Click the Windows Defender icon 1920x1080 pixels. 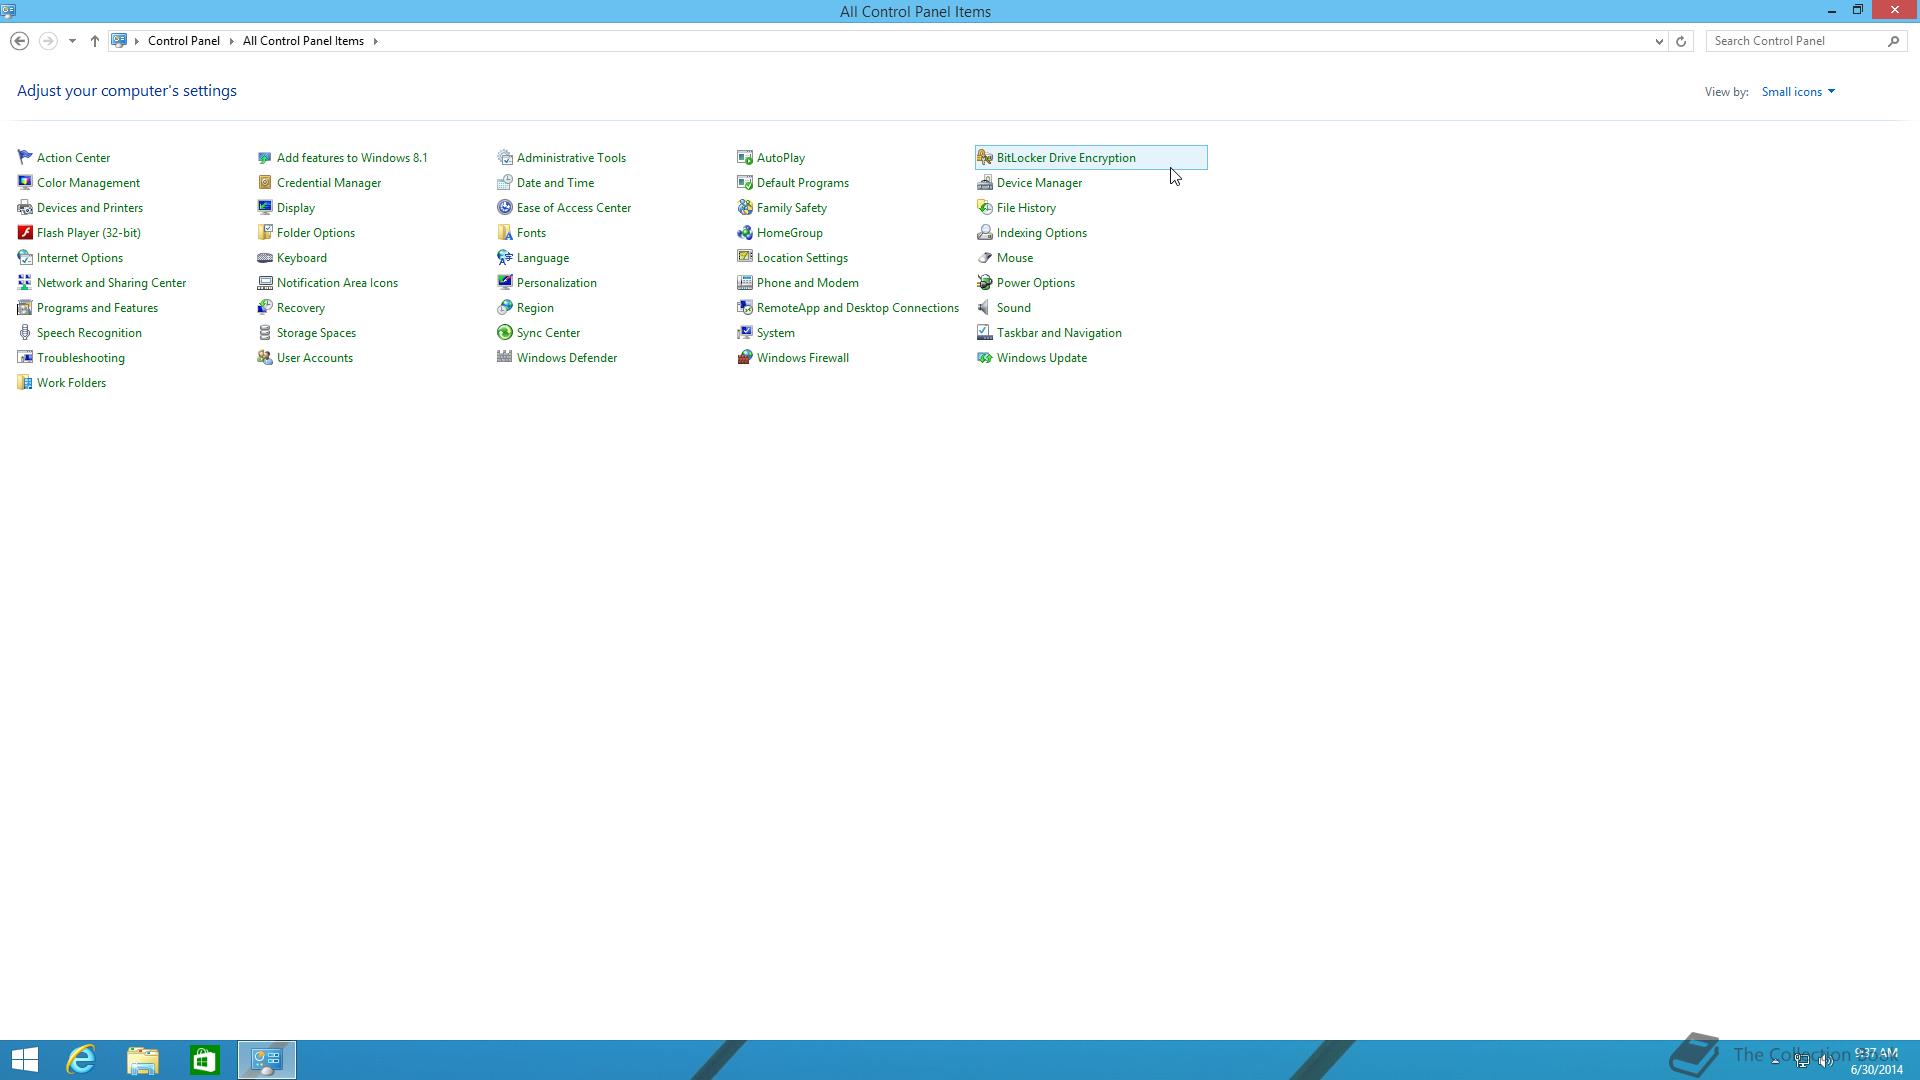click(505, 357)
